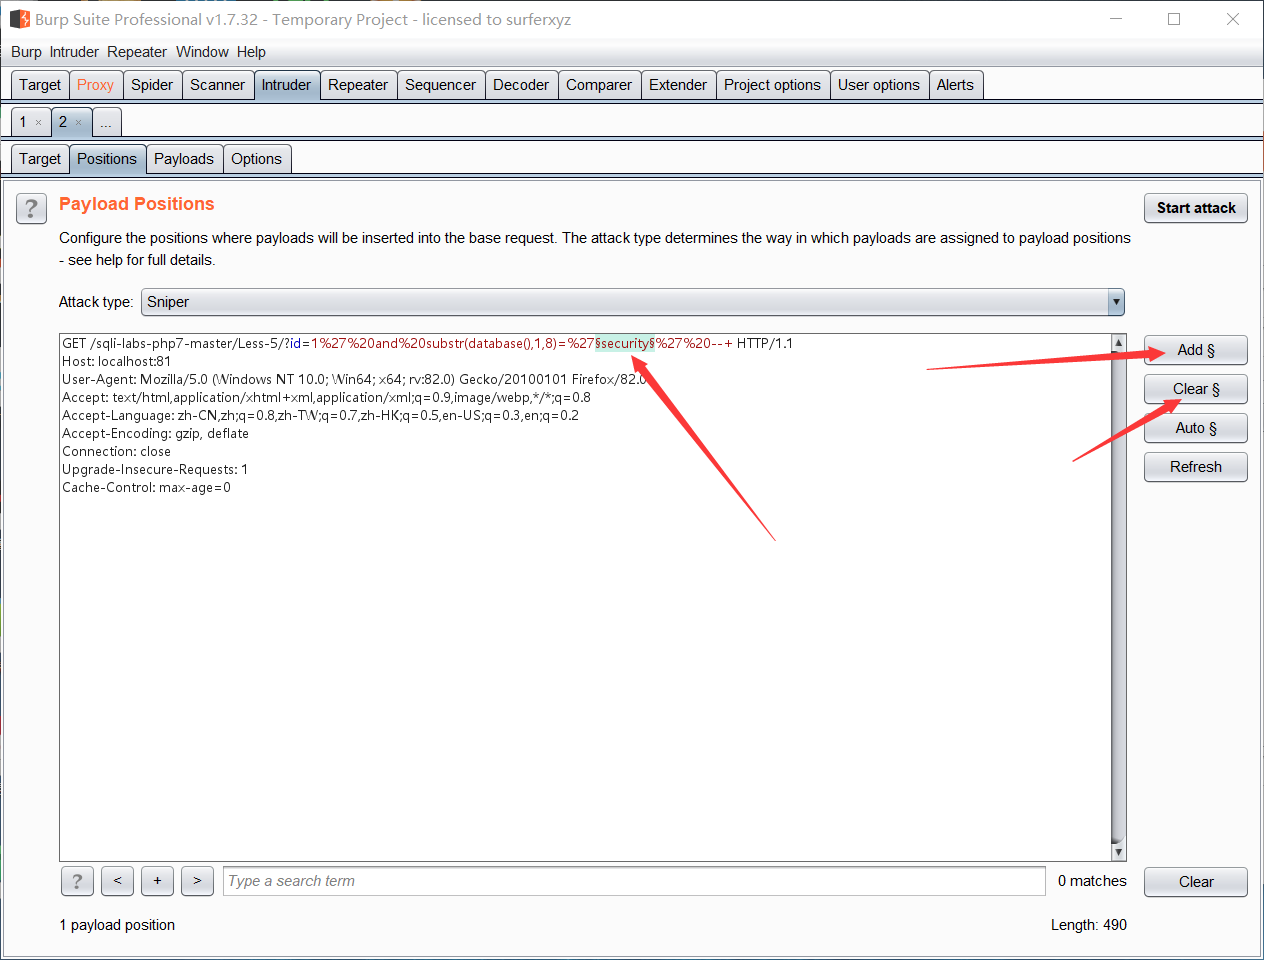Open the Alerts tab
The width and height of the screenshot is (1264, 960).
[x=956, y=85]
